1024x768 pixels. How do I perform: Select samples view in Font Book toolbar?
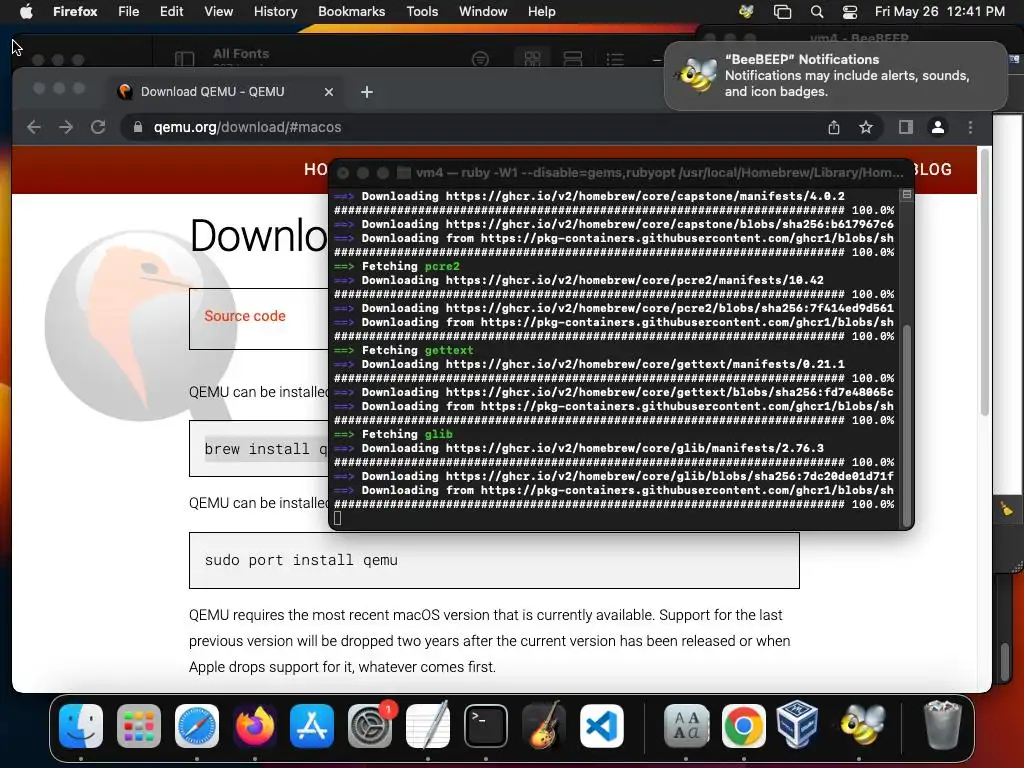(573, 59)
